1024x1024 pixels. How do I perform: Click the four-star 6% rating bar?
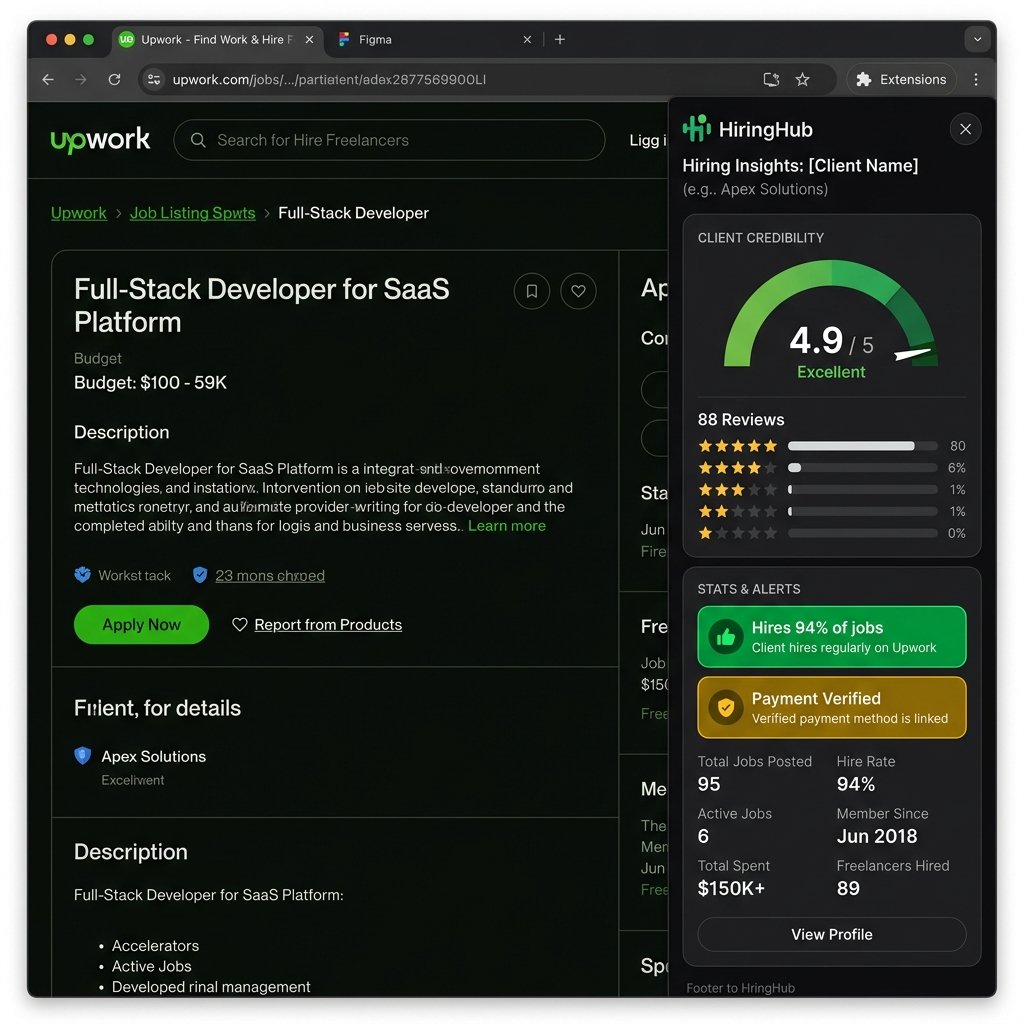click(x=862, y=468)
